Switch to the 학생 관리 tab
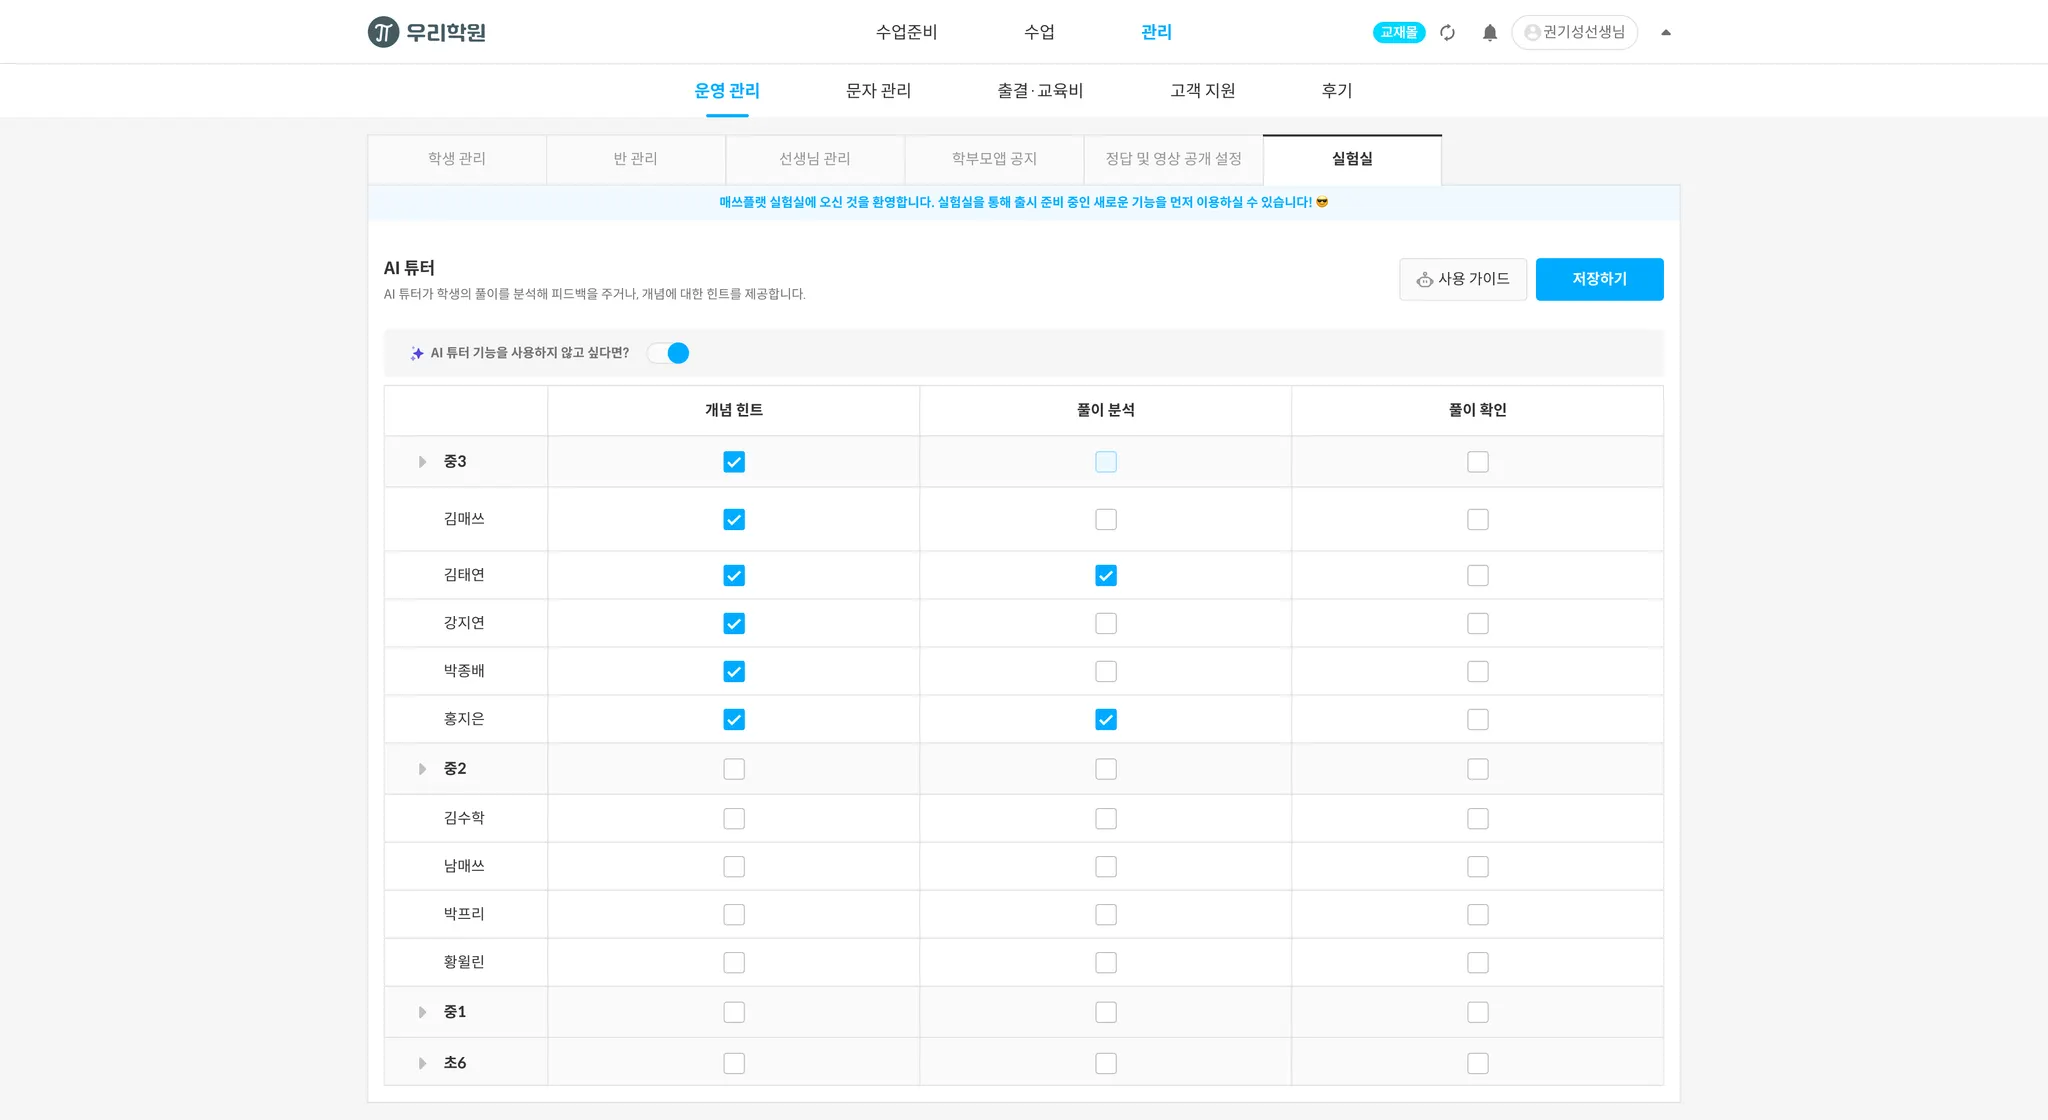 pos(457,159)
